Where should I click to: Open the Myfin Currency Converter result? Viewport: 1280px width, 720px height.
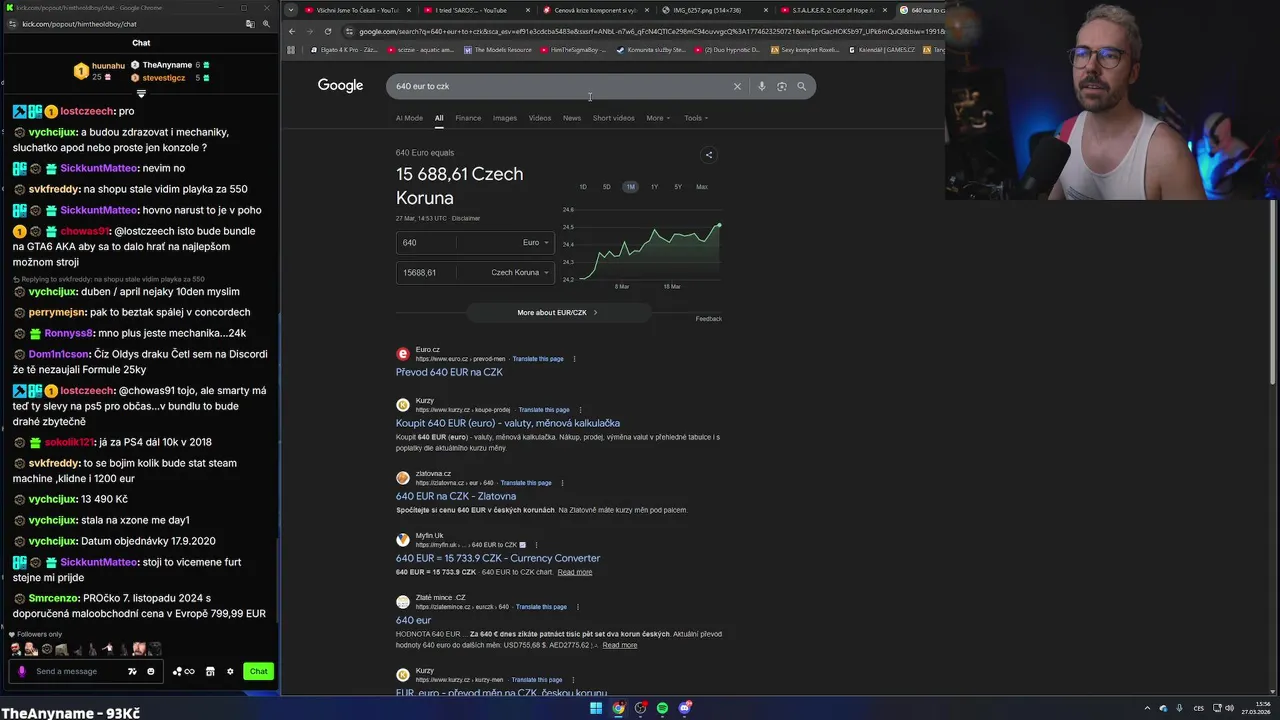[x=498, y=558]
